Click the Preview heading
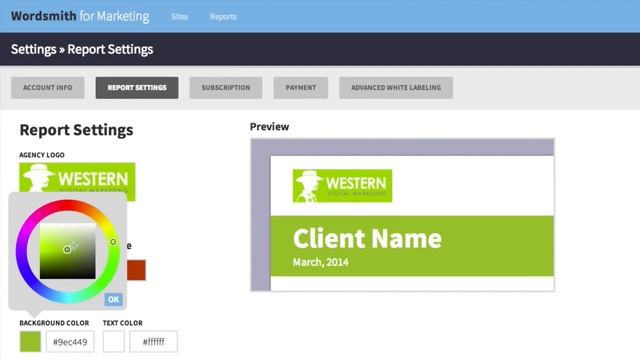The height and width of the screenshot is (360, 640). tap(269, 127)
